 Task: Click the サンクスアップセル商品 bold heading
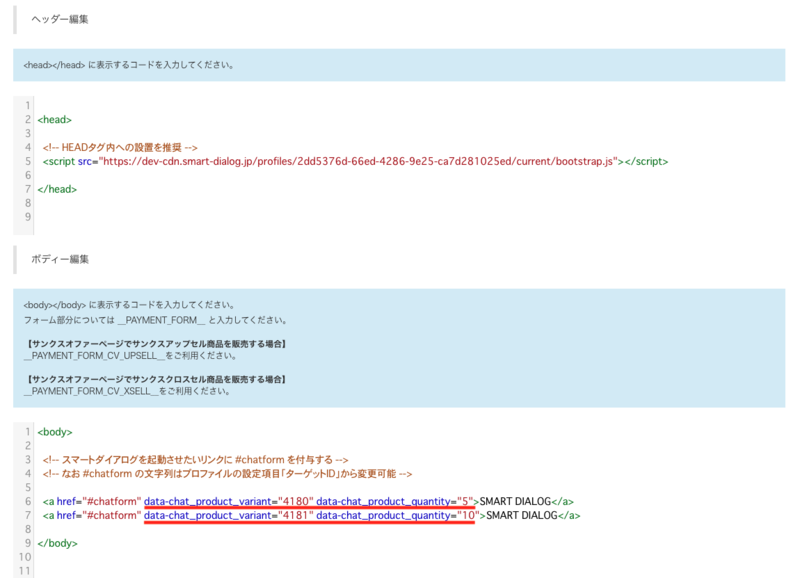coord(156,344)
